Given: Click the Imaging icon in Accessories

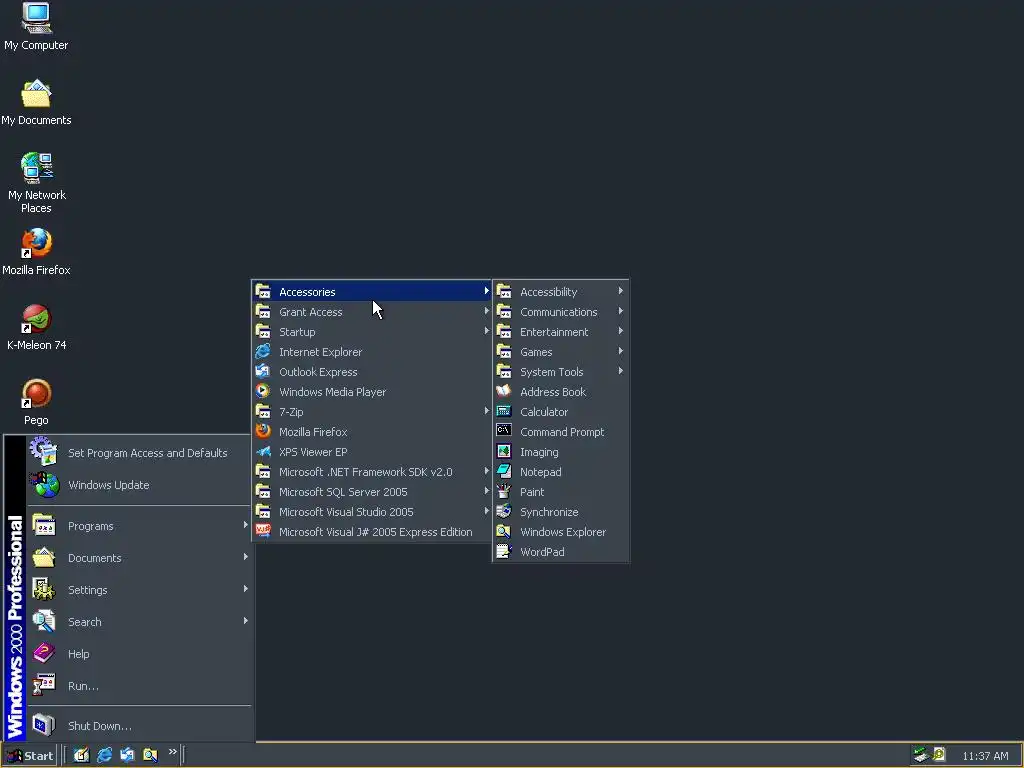Looking at the screenshot, I should coord(504,451).
